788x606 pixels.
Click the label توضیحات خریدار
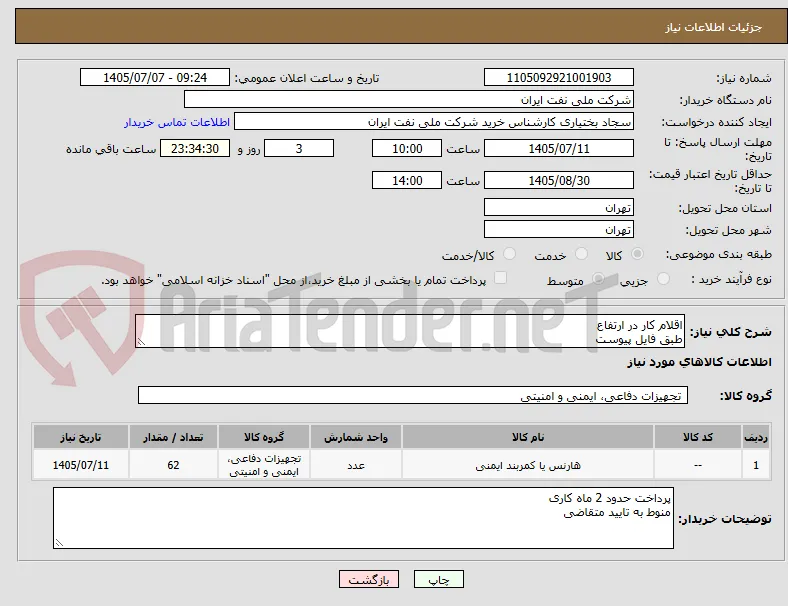[725, 519]
